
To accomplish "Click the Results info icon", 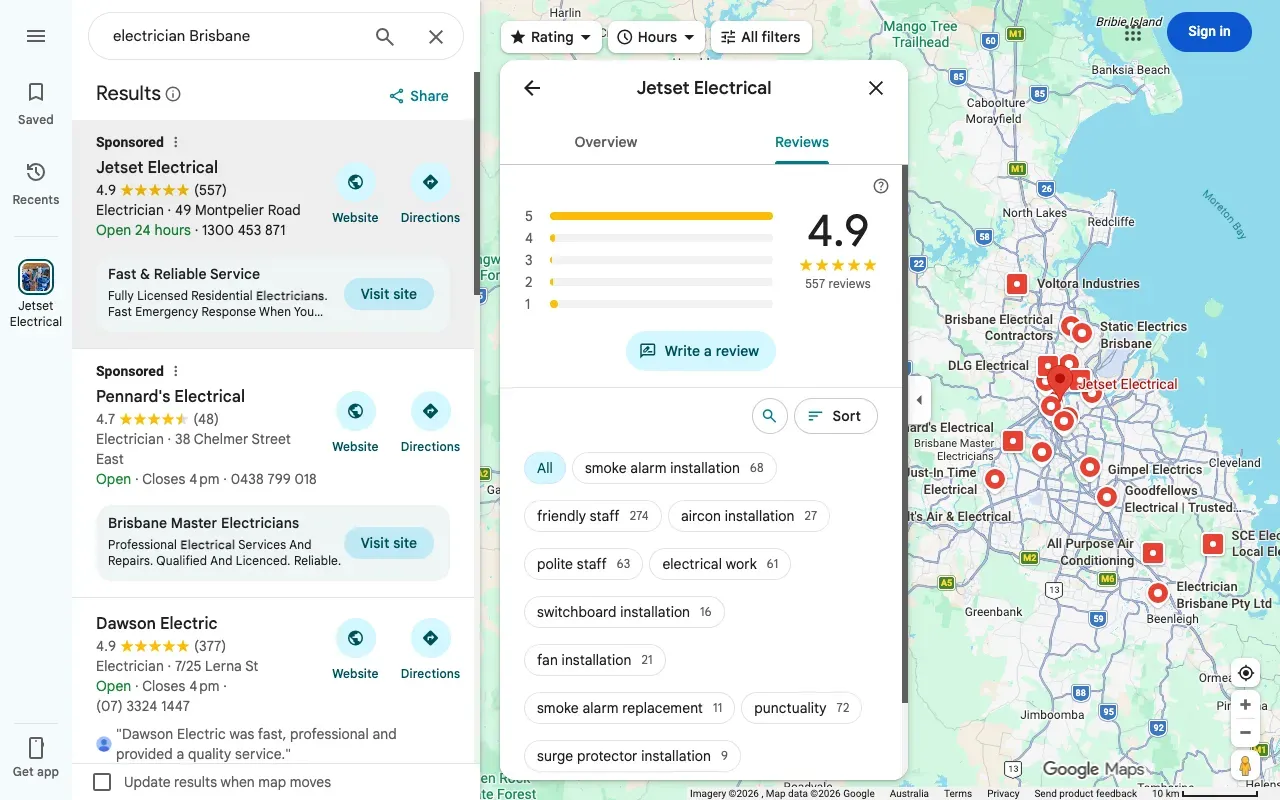I will [x=173, y=94].
